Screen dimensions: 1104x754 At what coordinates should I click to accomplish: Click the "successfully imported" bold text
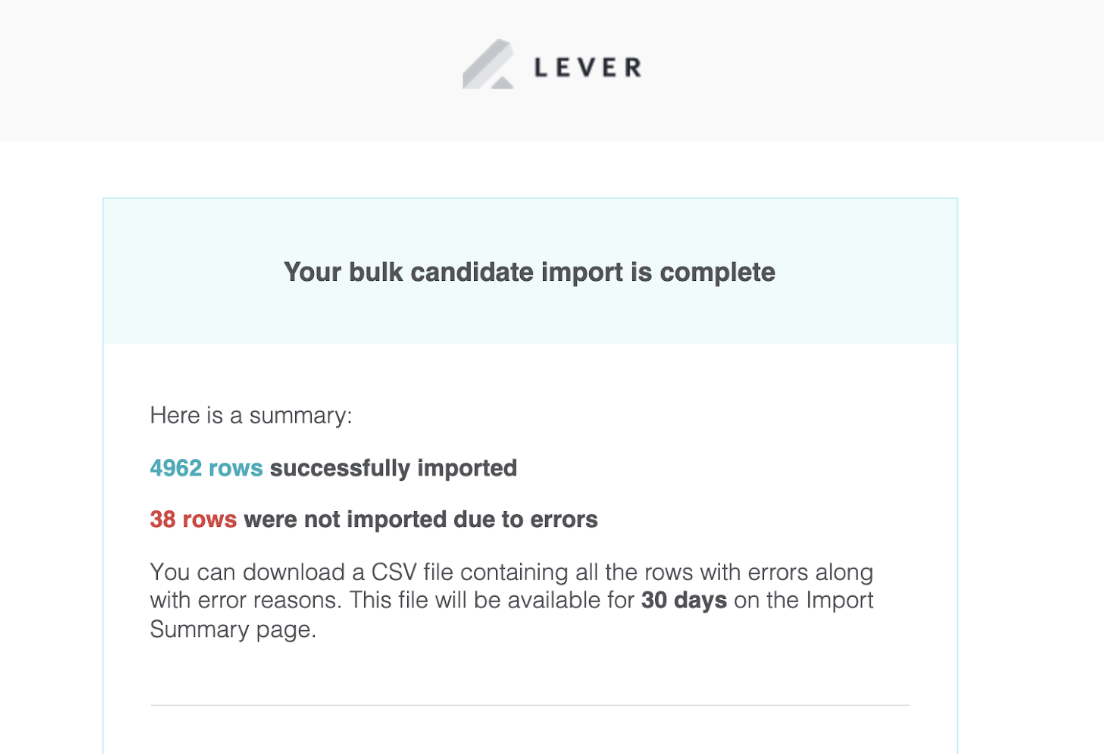(394, 468)
